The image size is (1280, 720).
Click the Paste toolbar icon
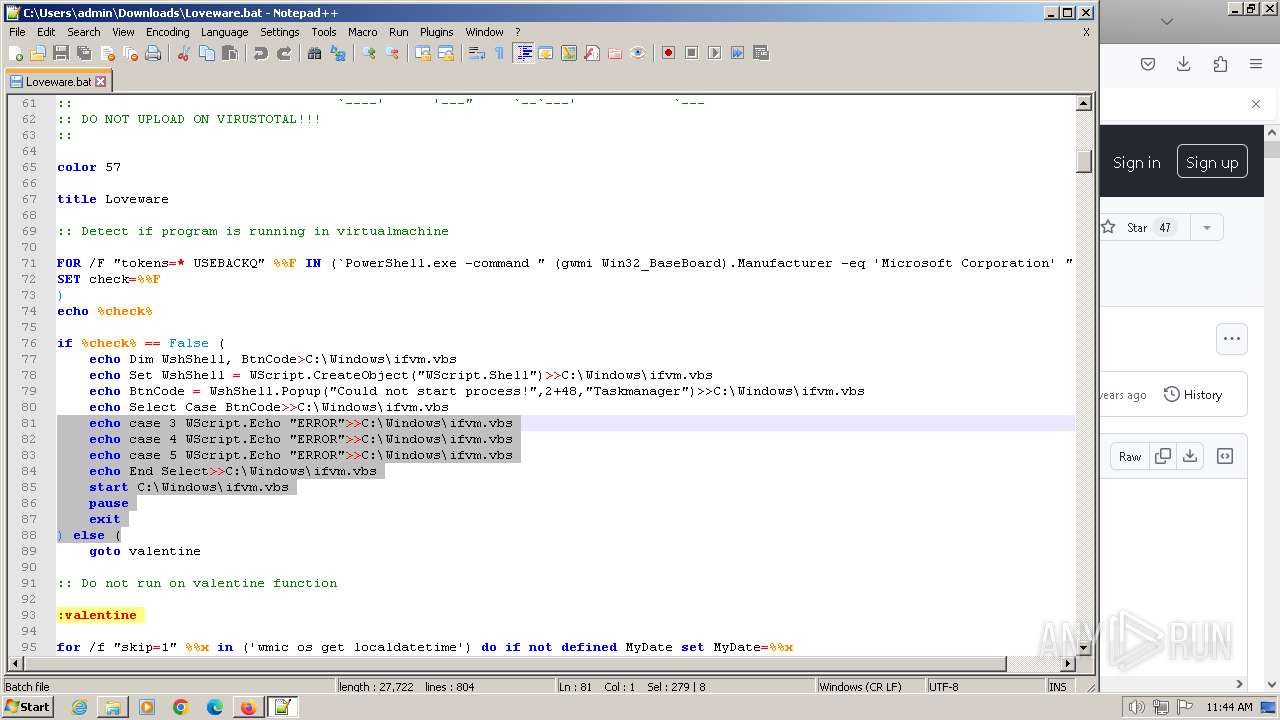click(230, 53)
